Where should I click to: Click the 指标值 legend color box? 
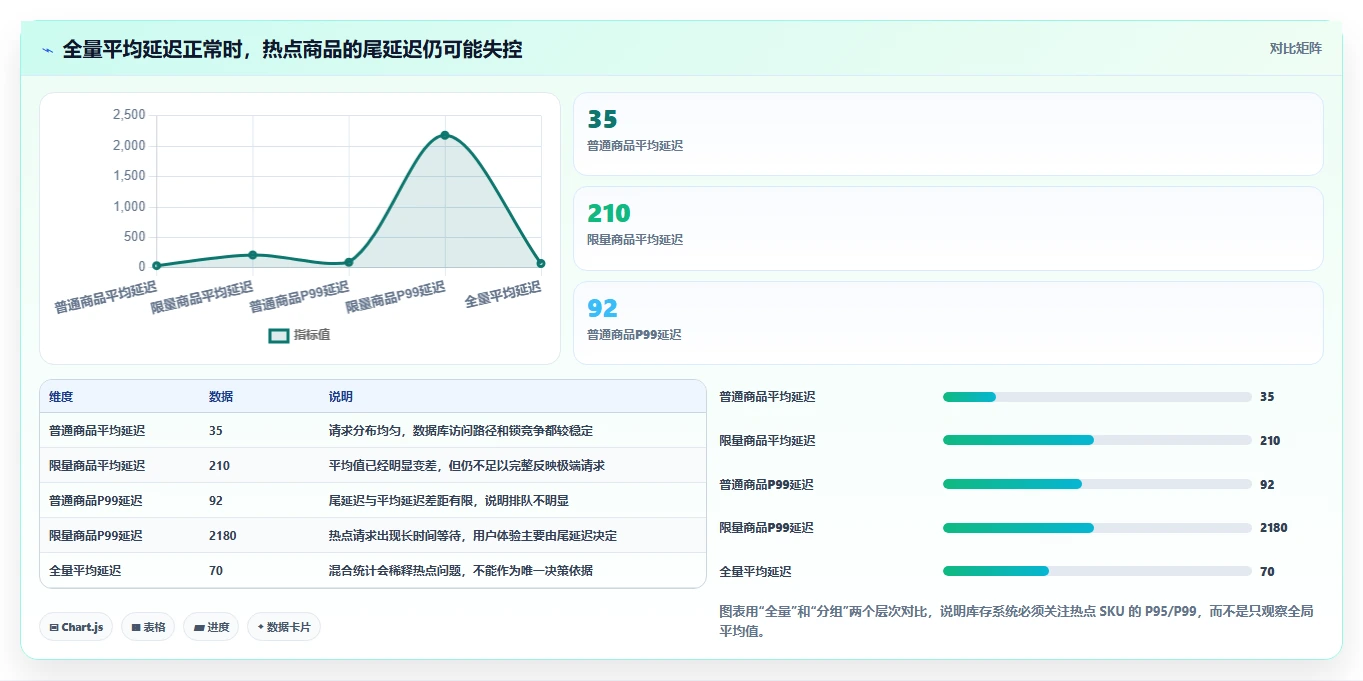(279, 335)
